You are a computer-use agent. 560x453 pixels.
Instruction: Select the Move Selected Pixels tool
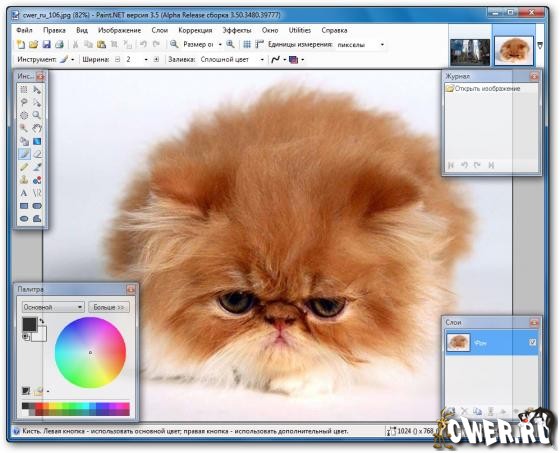pyautogui.click(x=37, y=89)
